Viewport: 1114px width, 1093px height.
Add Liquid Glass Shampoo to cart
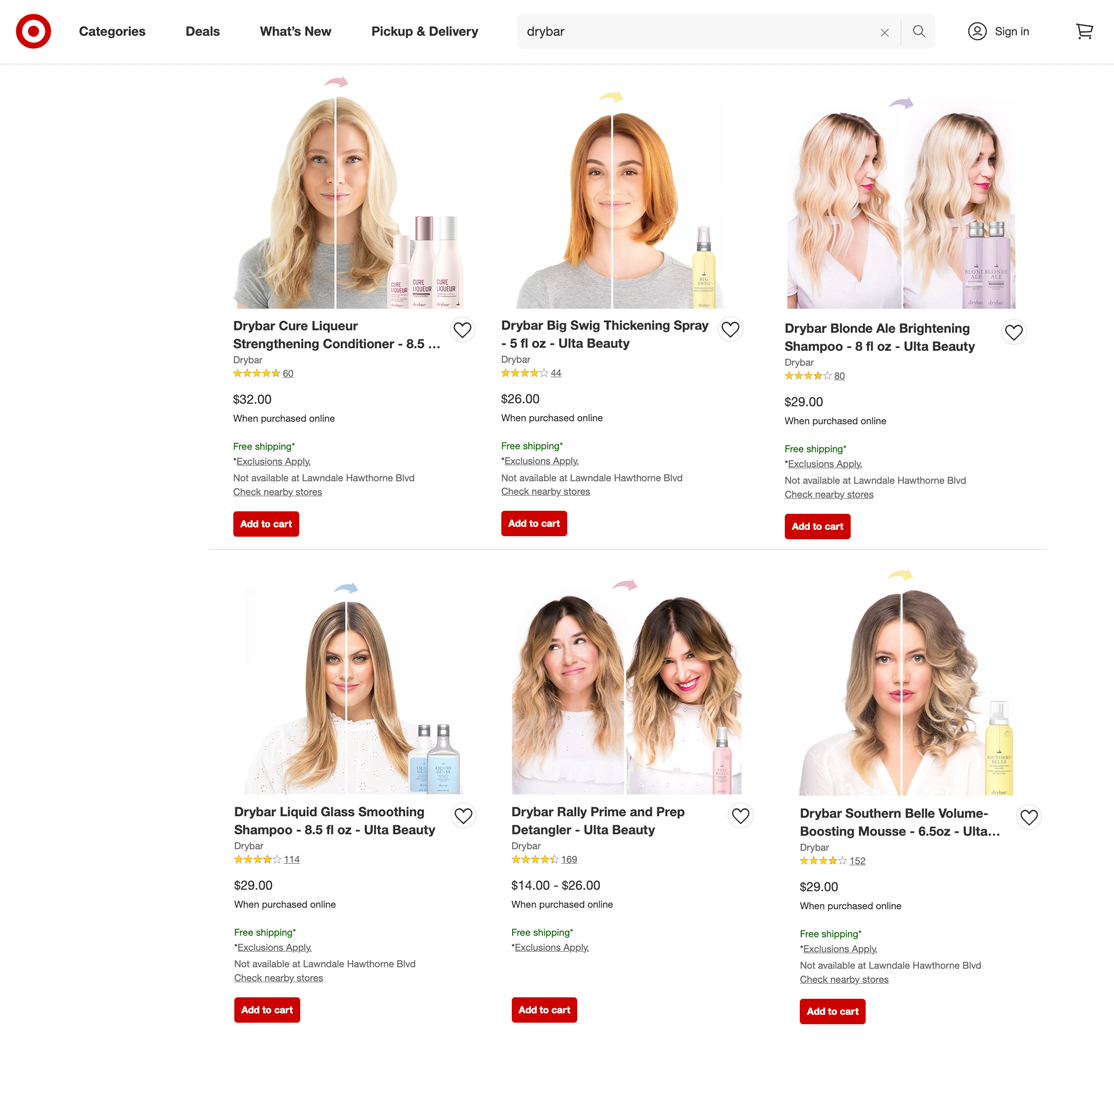tap(267, 1010)
